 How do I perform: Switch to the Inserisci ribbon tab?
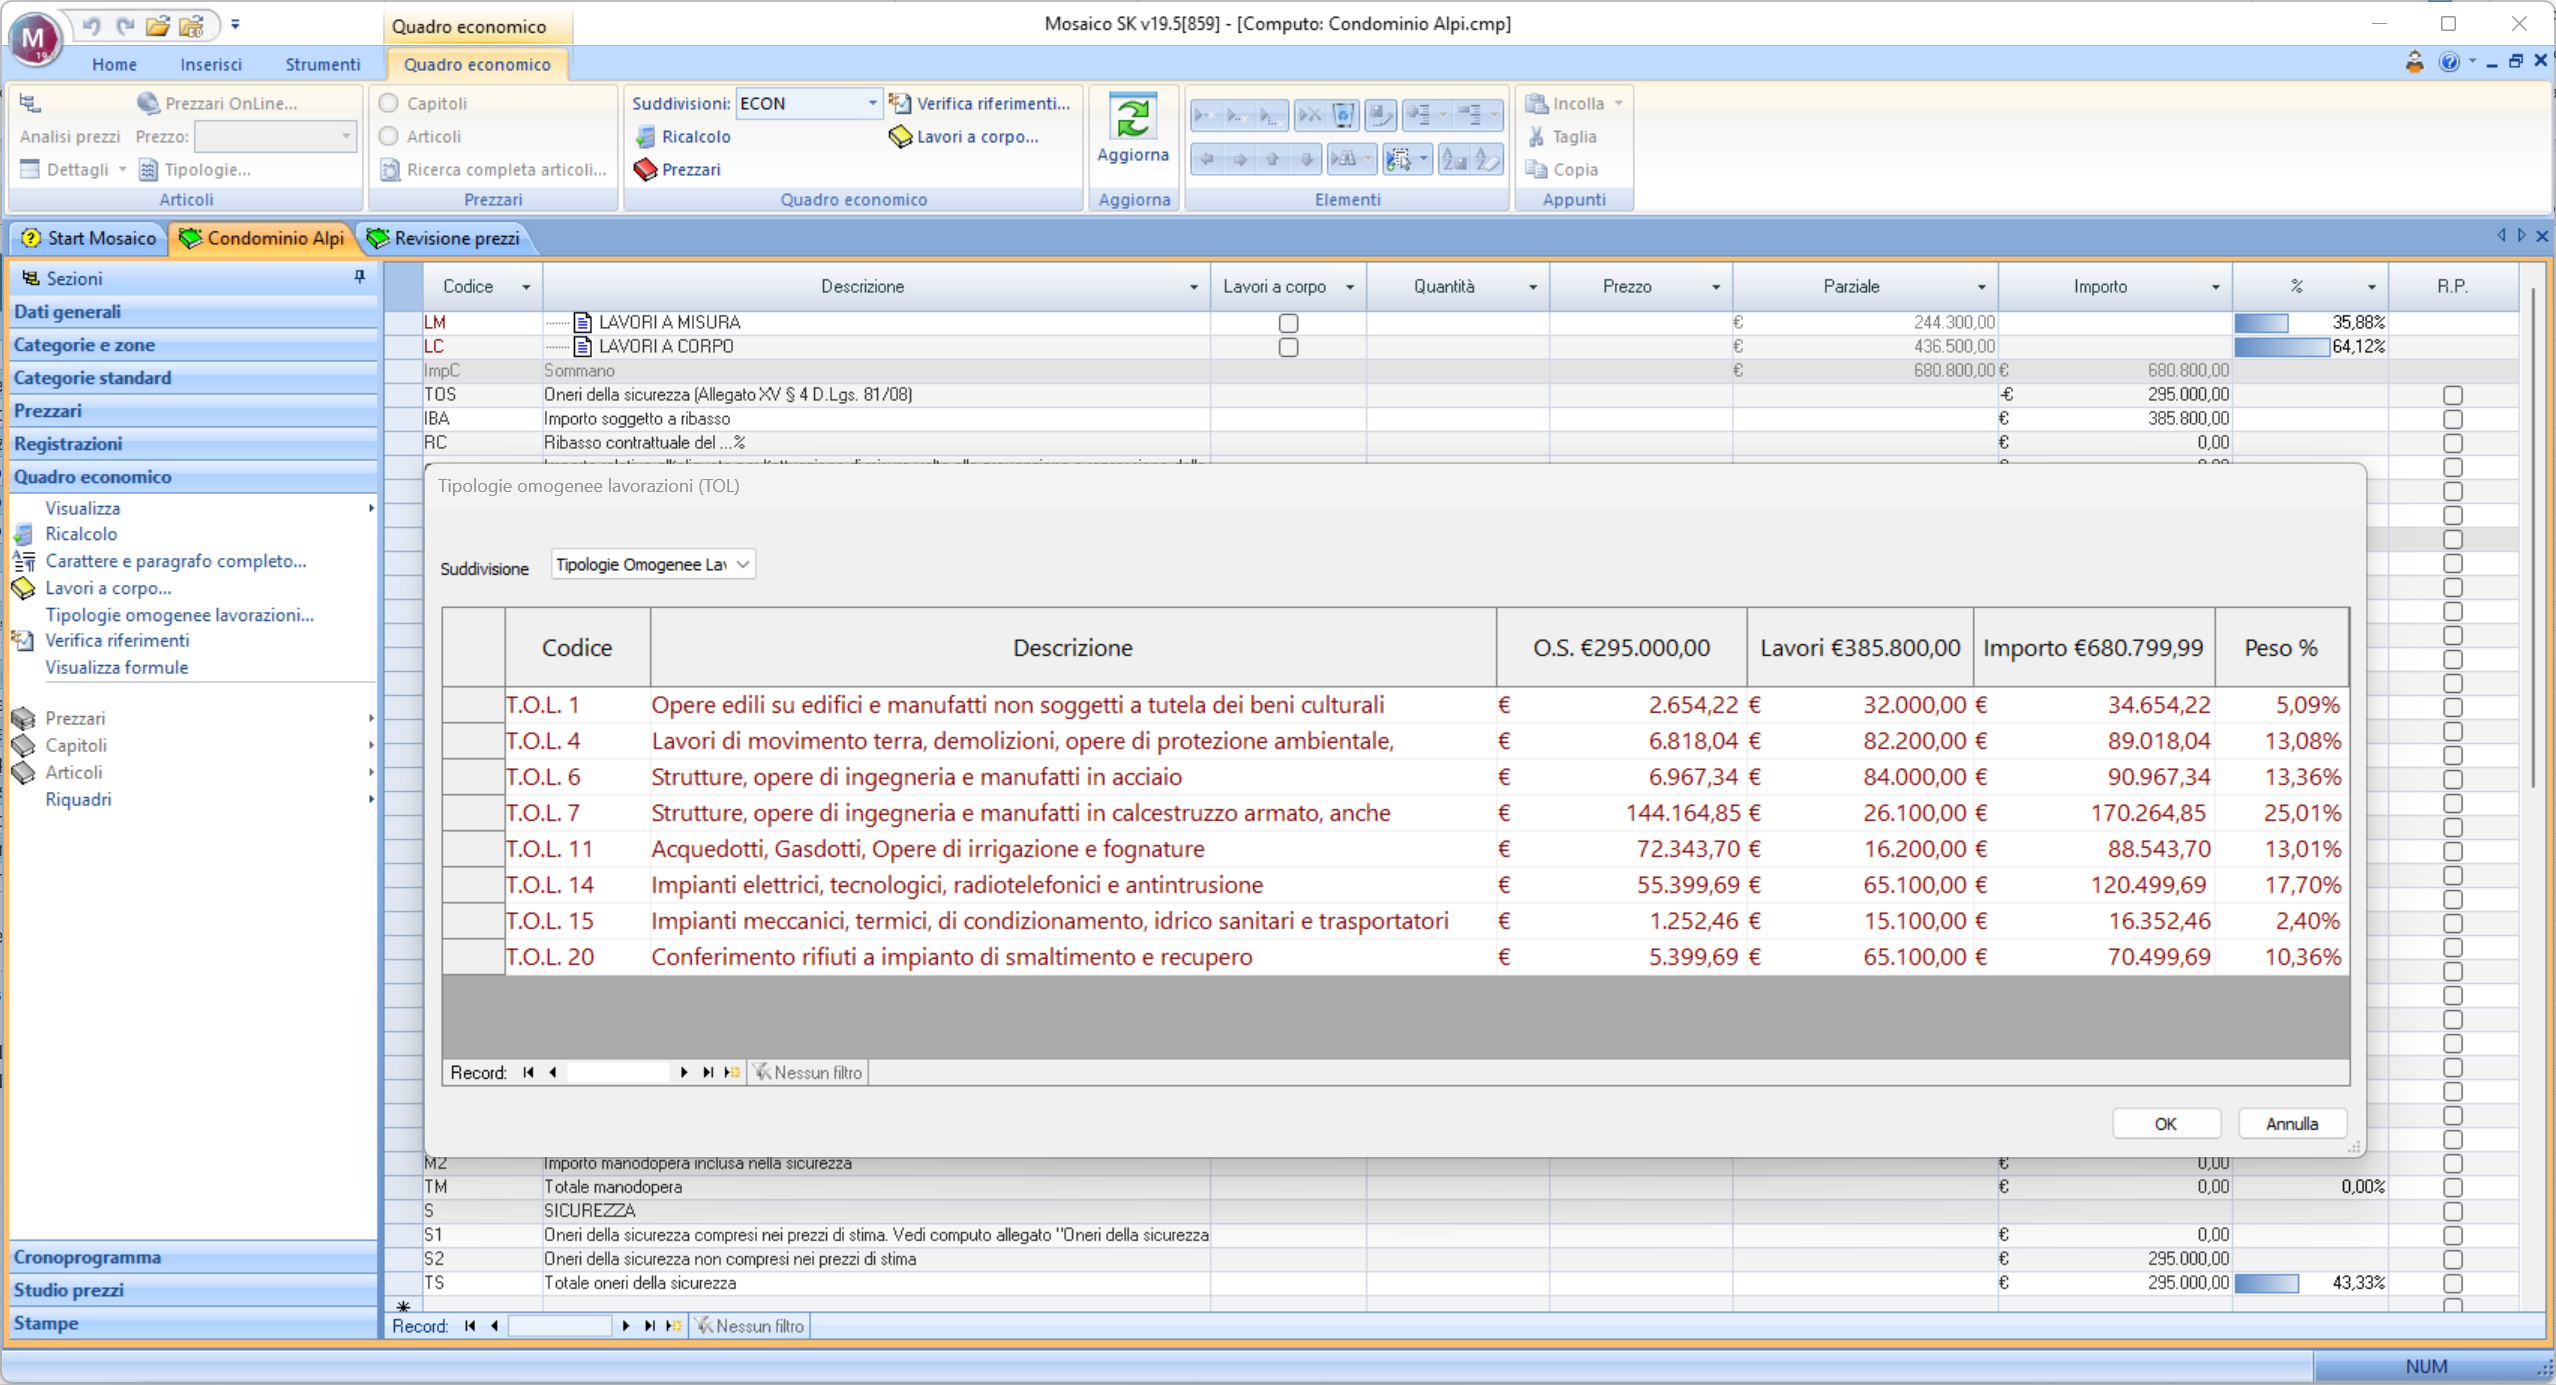click(211, 64)
